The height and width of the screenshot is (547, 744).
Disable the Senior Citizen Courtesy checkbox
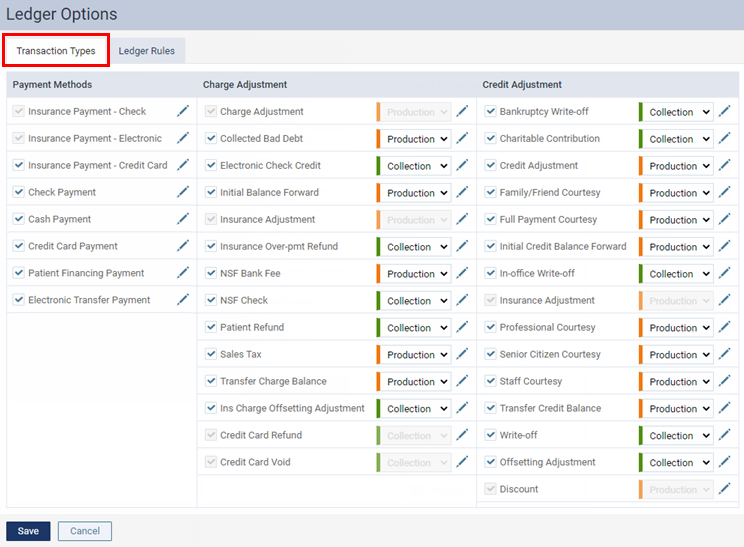point(491,354)
